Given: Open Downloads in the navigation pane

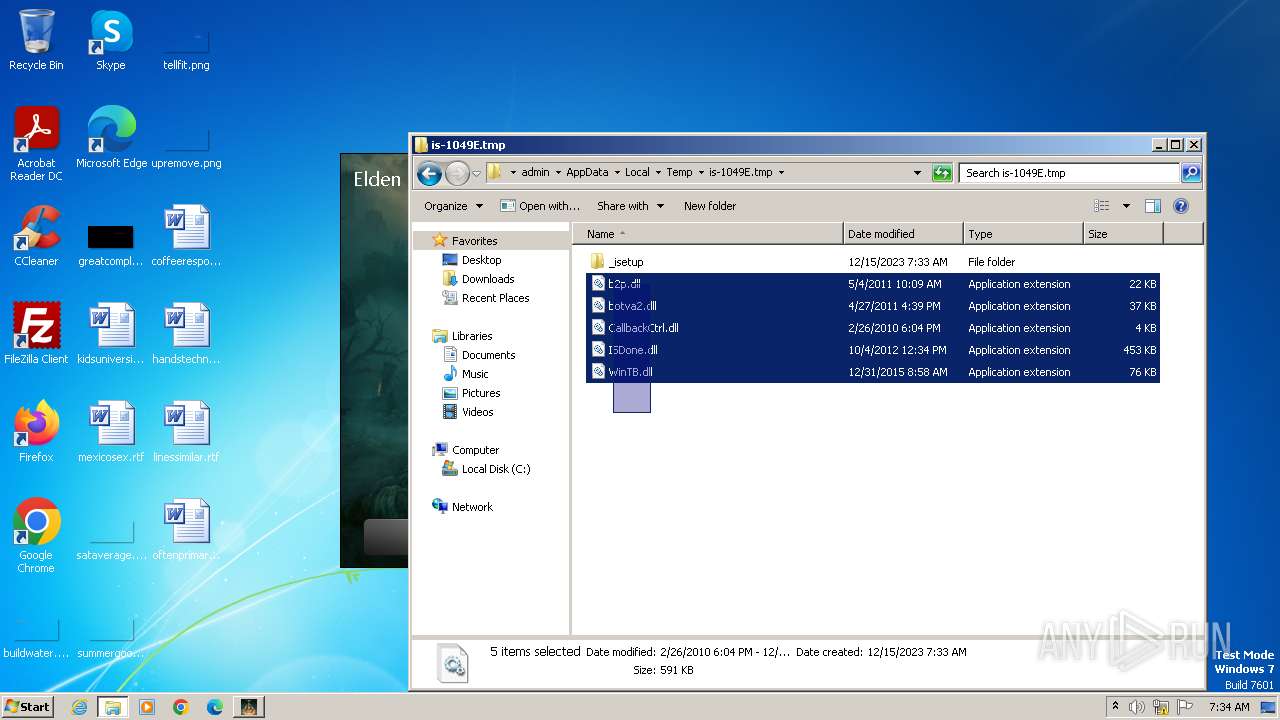Looking at the screenshot, I should coord(488,279).
